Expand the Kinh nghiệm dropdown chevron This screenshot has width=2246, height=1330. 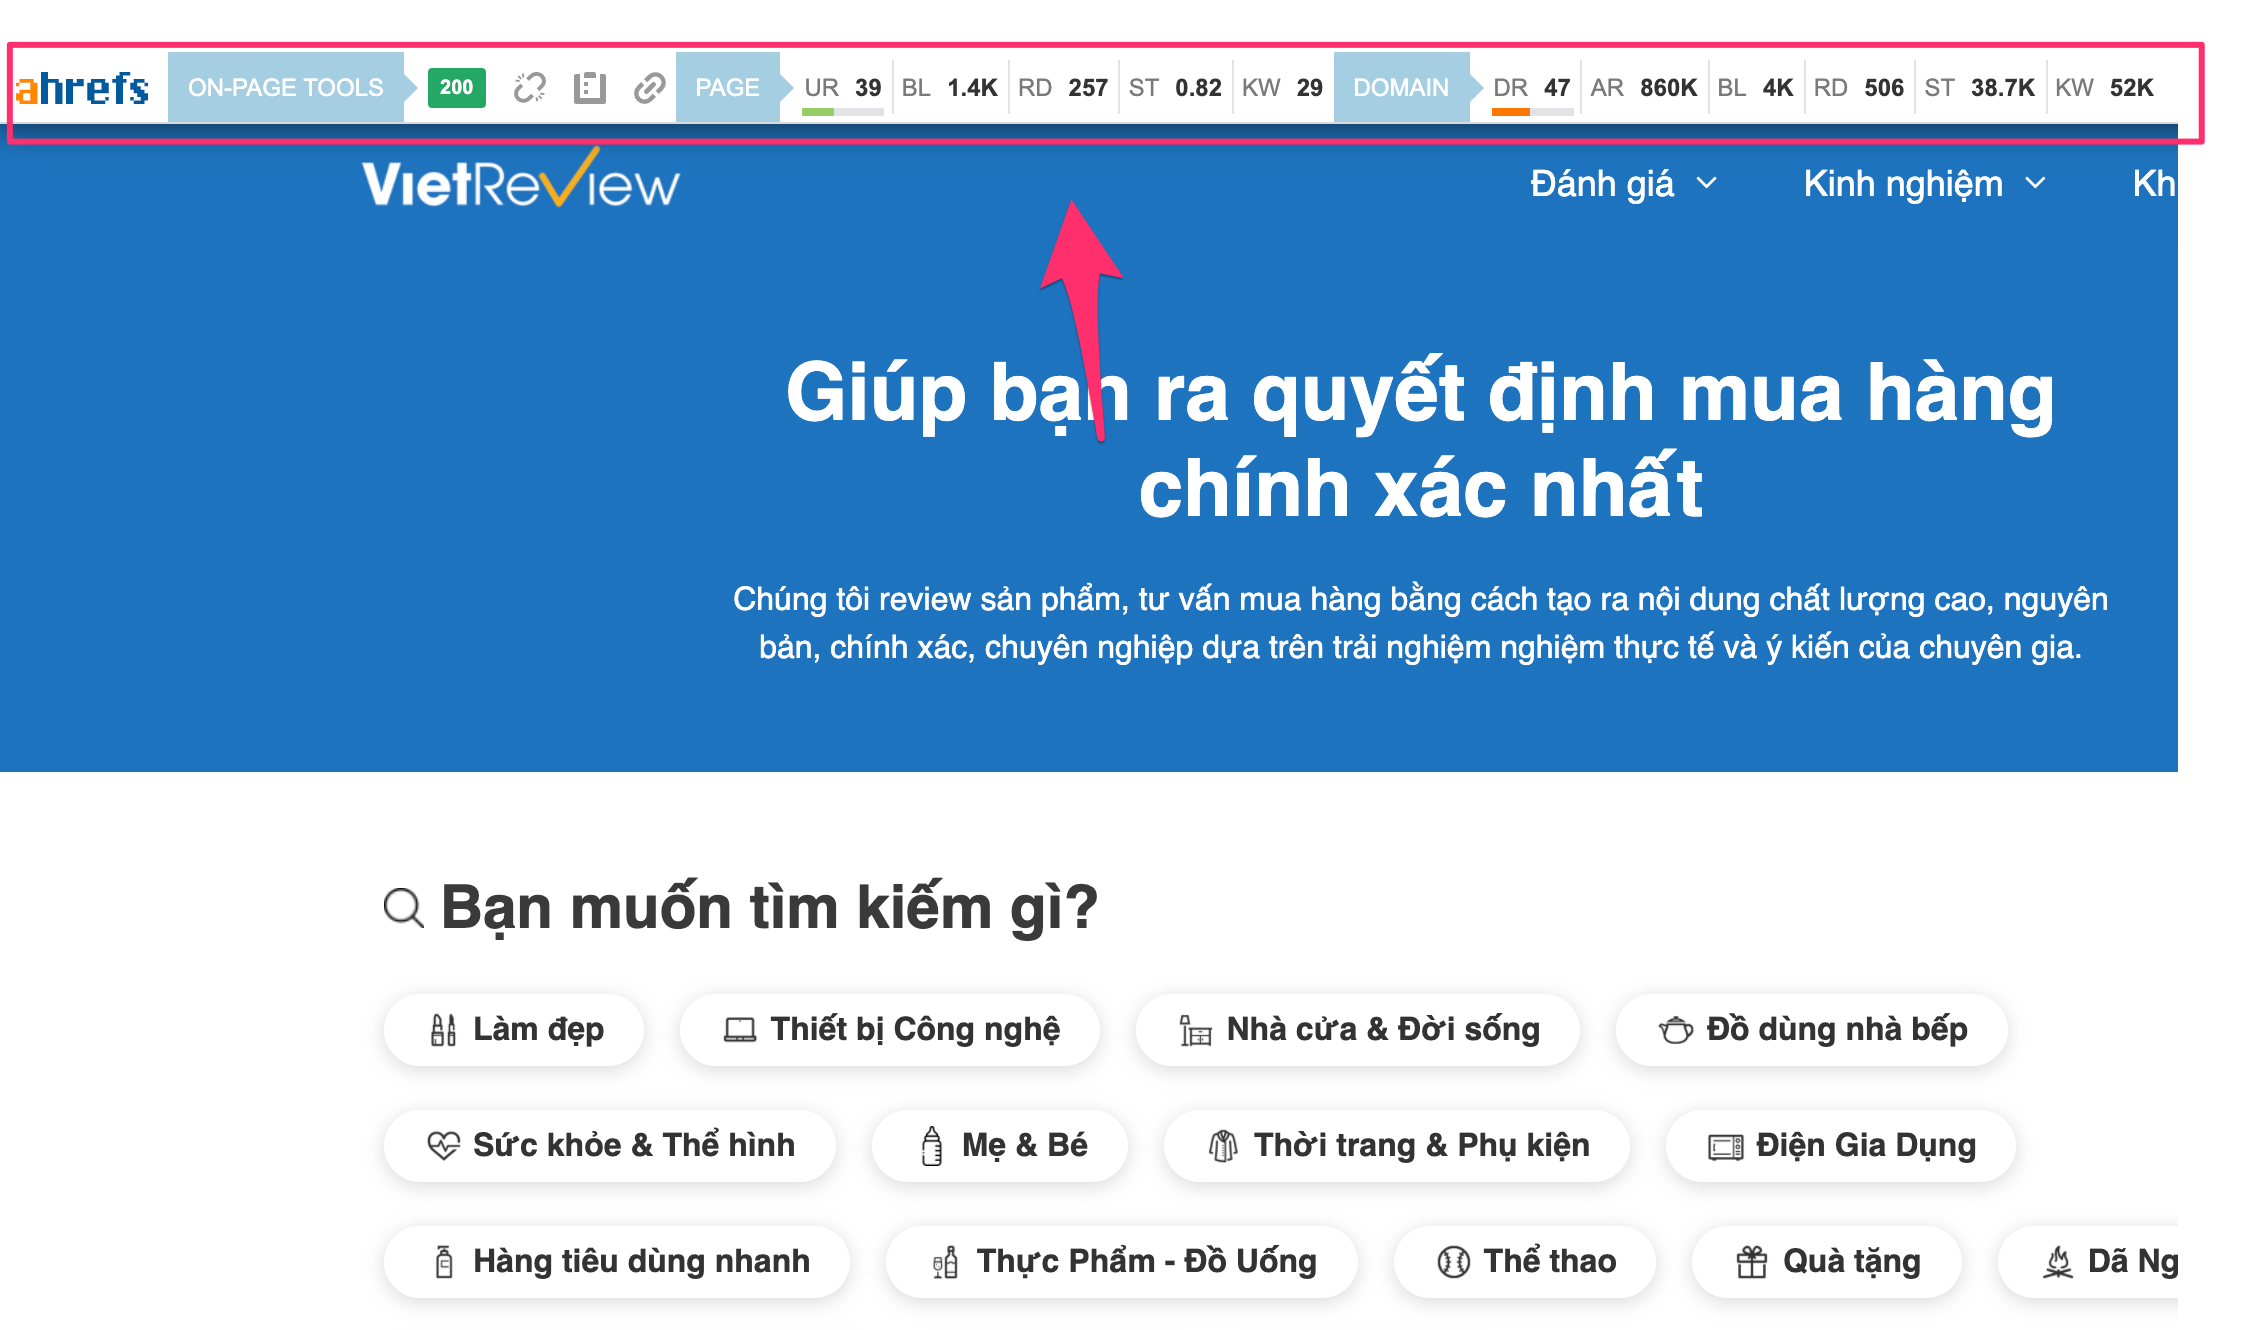(x=2035, y=184)
